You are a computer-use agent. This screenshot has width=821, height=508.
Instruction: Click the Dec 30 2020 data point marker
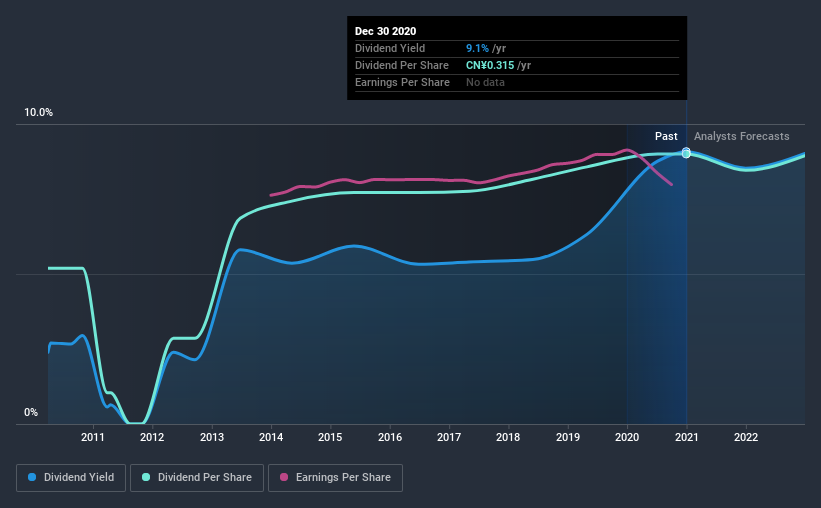686,153
